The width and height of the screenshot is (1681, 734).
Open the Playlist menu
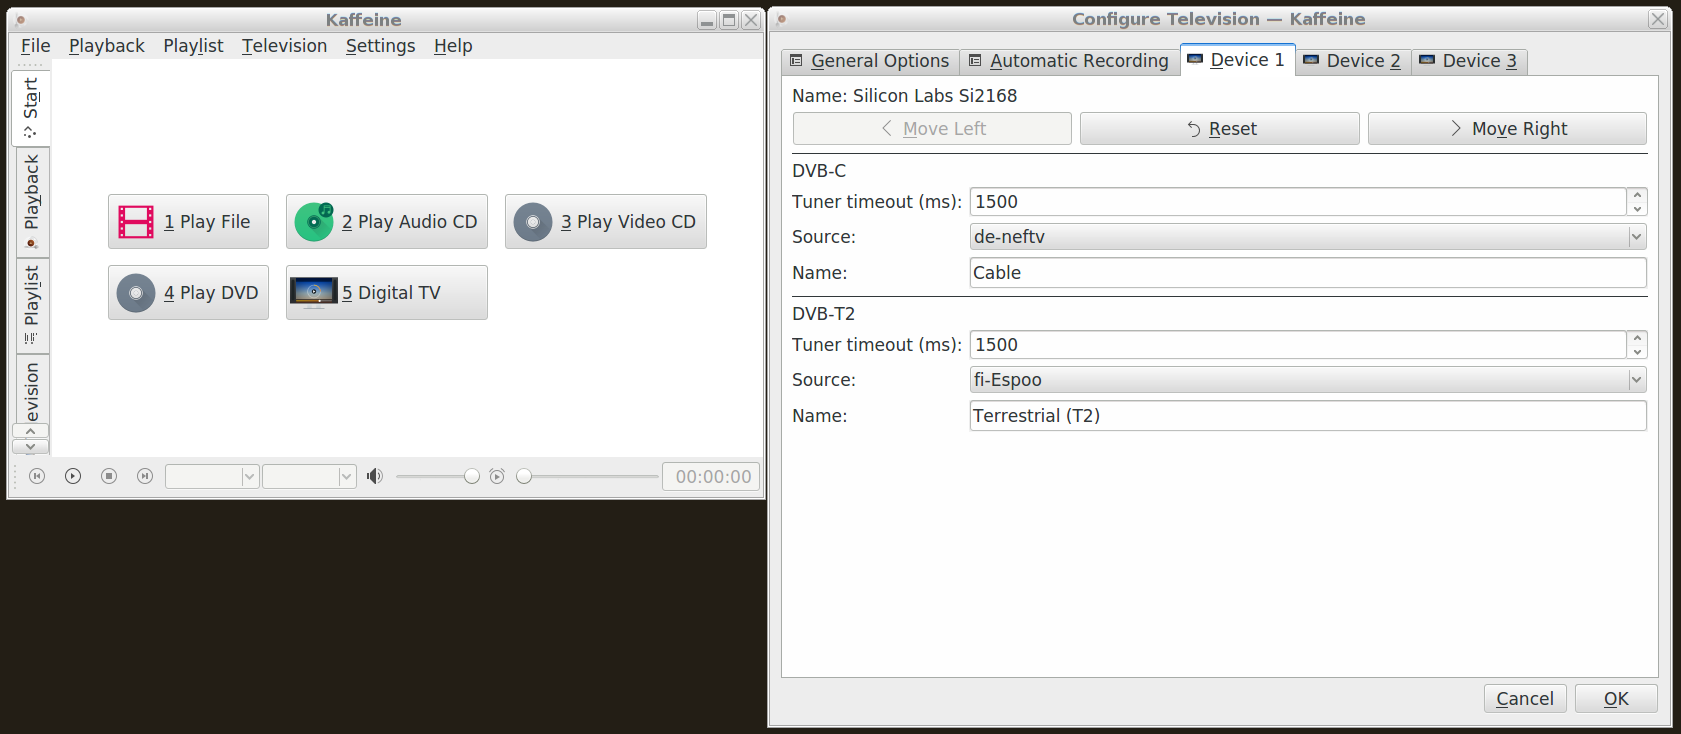(194, 46)
